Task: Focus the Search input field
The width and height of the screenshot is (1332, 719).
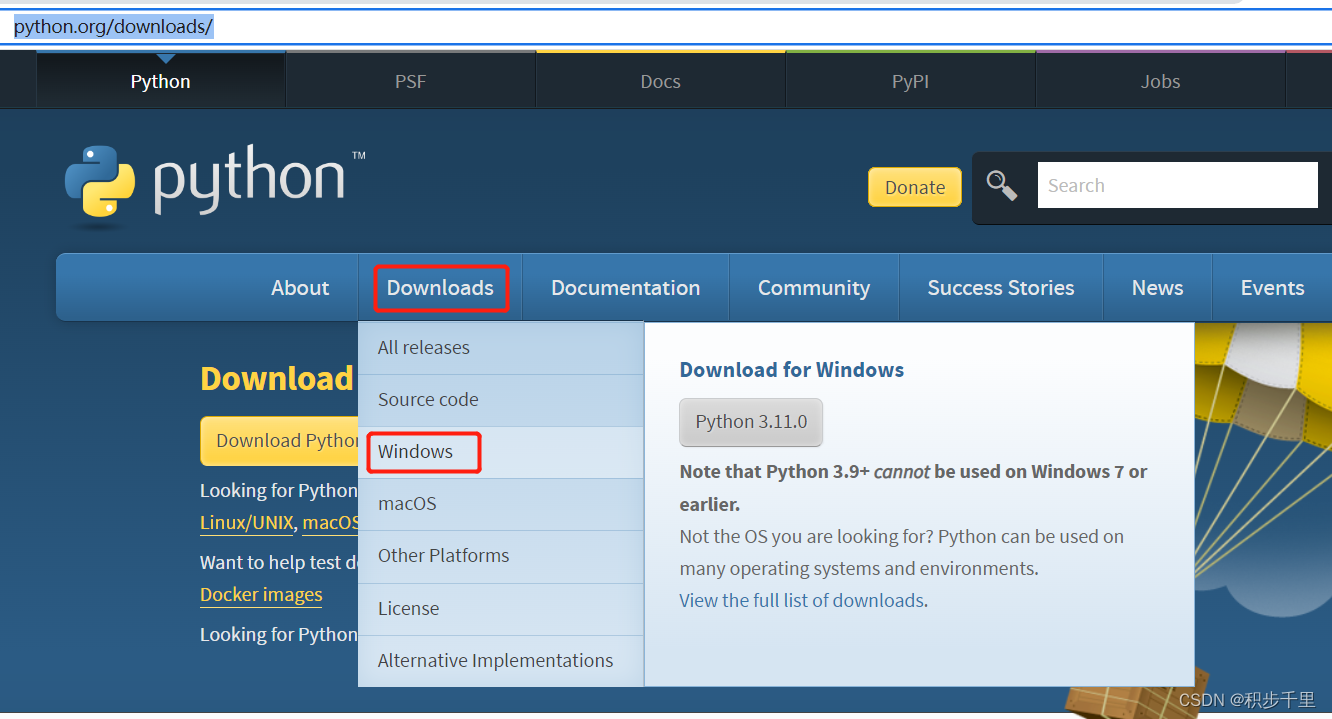Action: (1177, 185)
